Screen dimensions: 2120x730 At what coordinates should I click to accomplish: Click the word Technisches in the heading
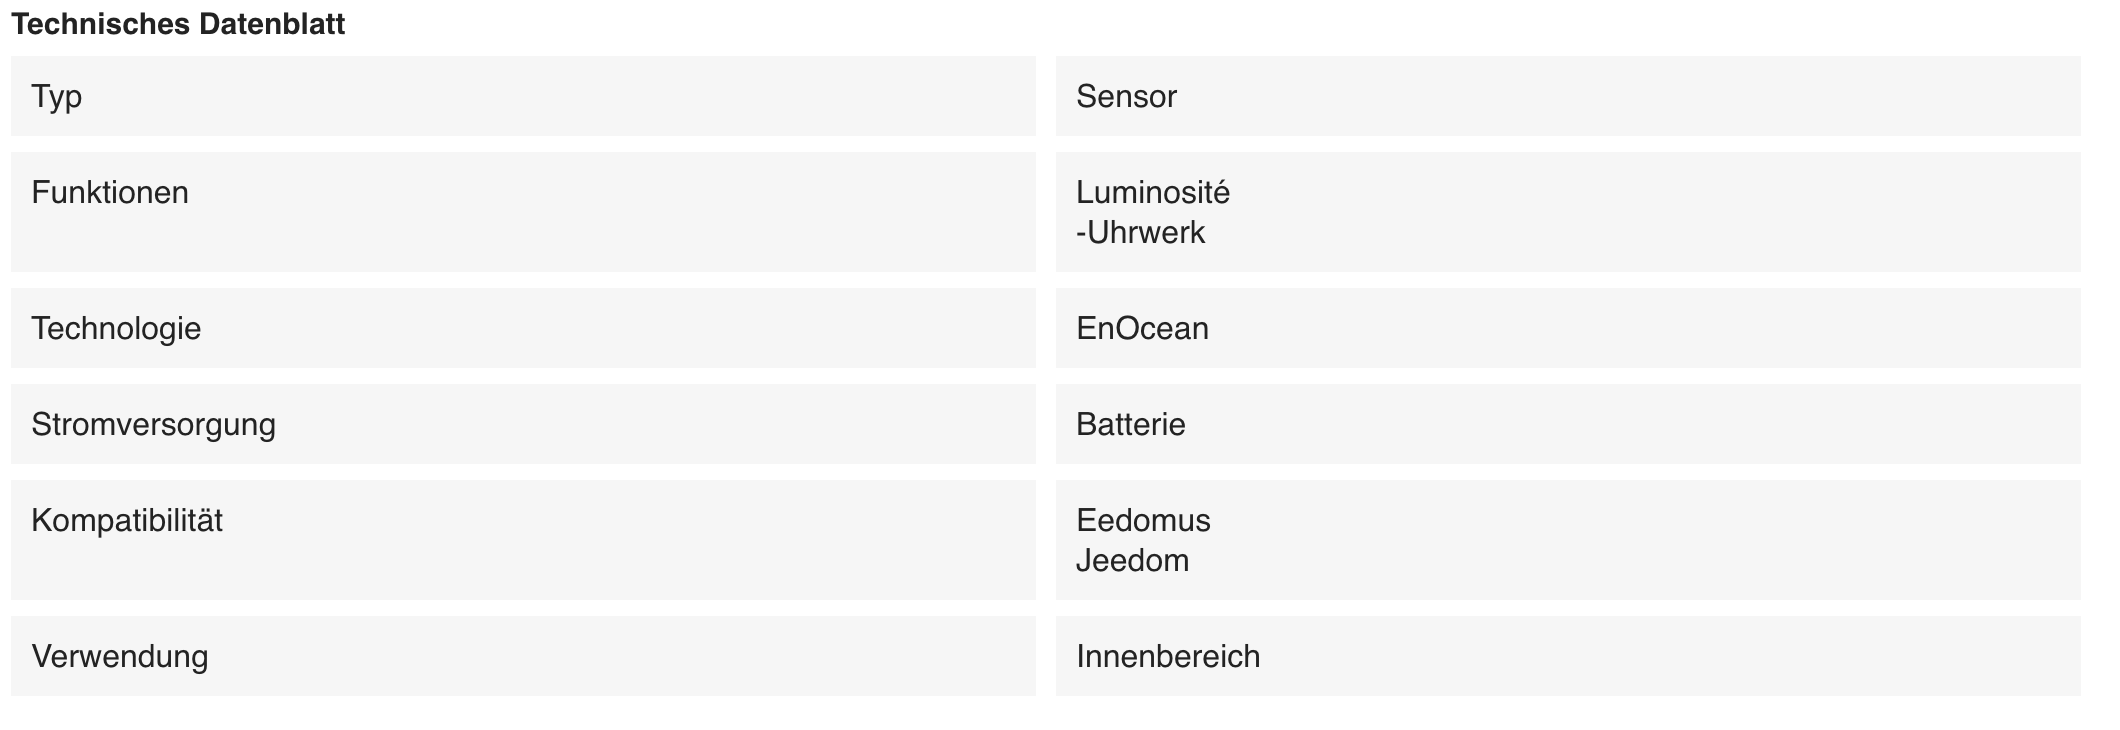pyautogui.click(x=101, y=25)
